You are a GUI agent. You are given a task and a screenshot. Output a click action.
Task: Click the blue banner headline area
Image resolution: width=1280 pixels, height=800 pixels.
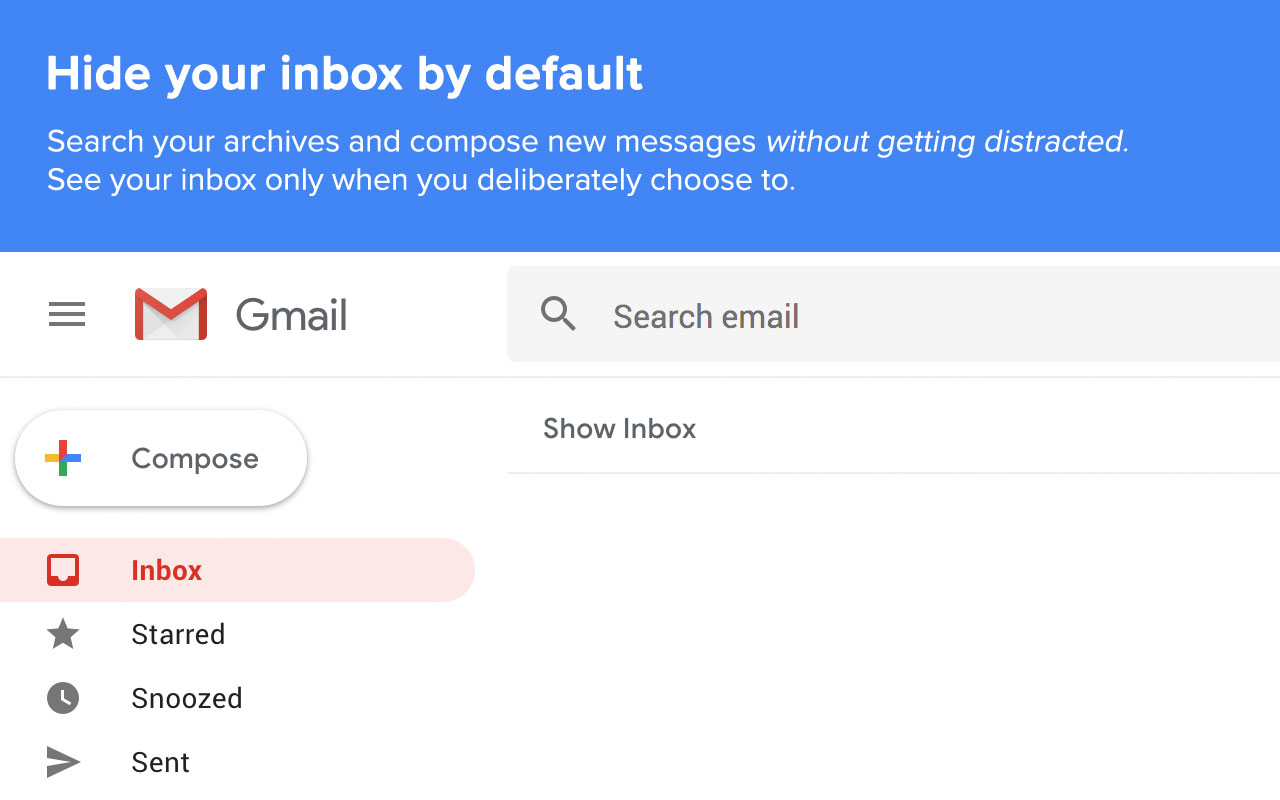coord(344,73)
